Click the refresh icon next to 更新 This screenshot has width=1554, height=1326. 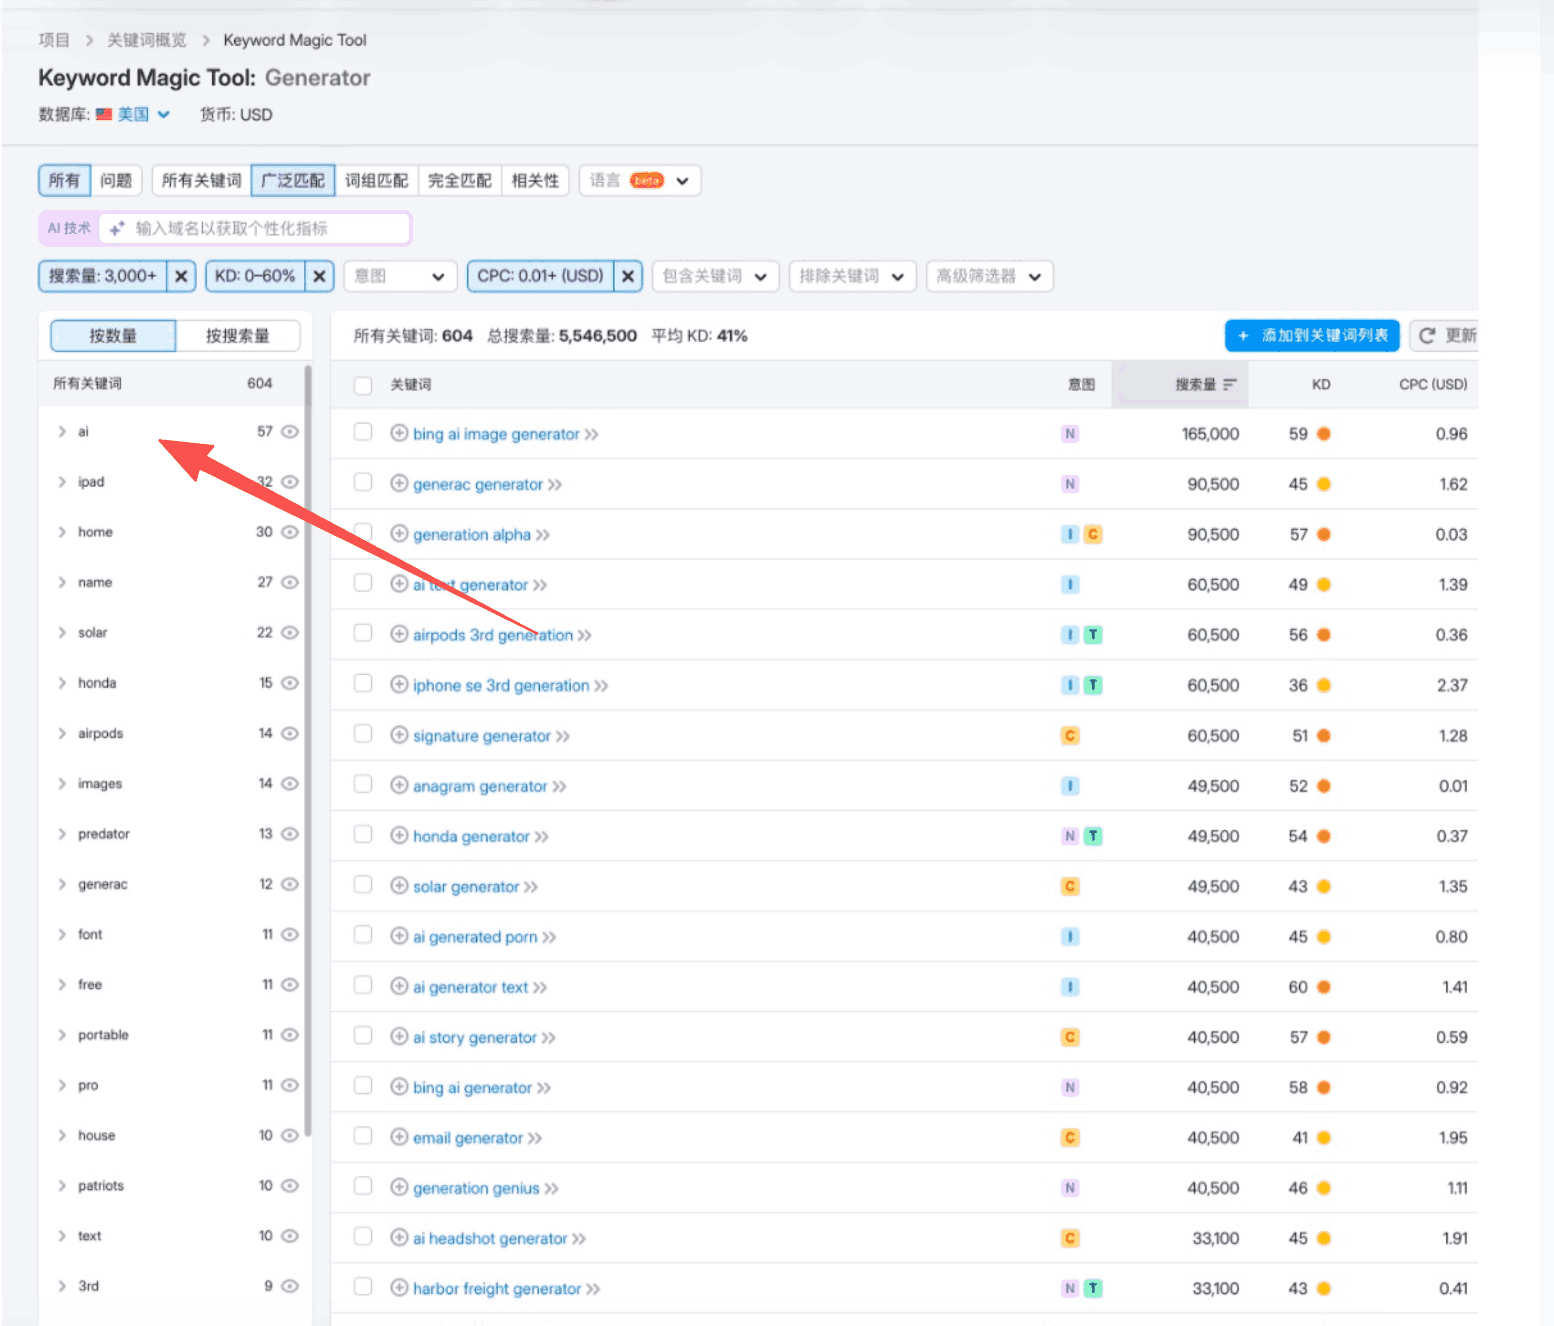(x=1427, y=336)
